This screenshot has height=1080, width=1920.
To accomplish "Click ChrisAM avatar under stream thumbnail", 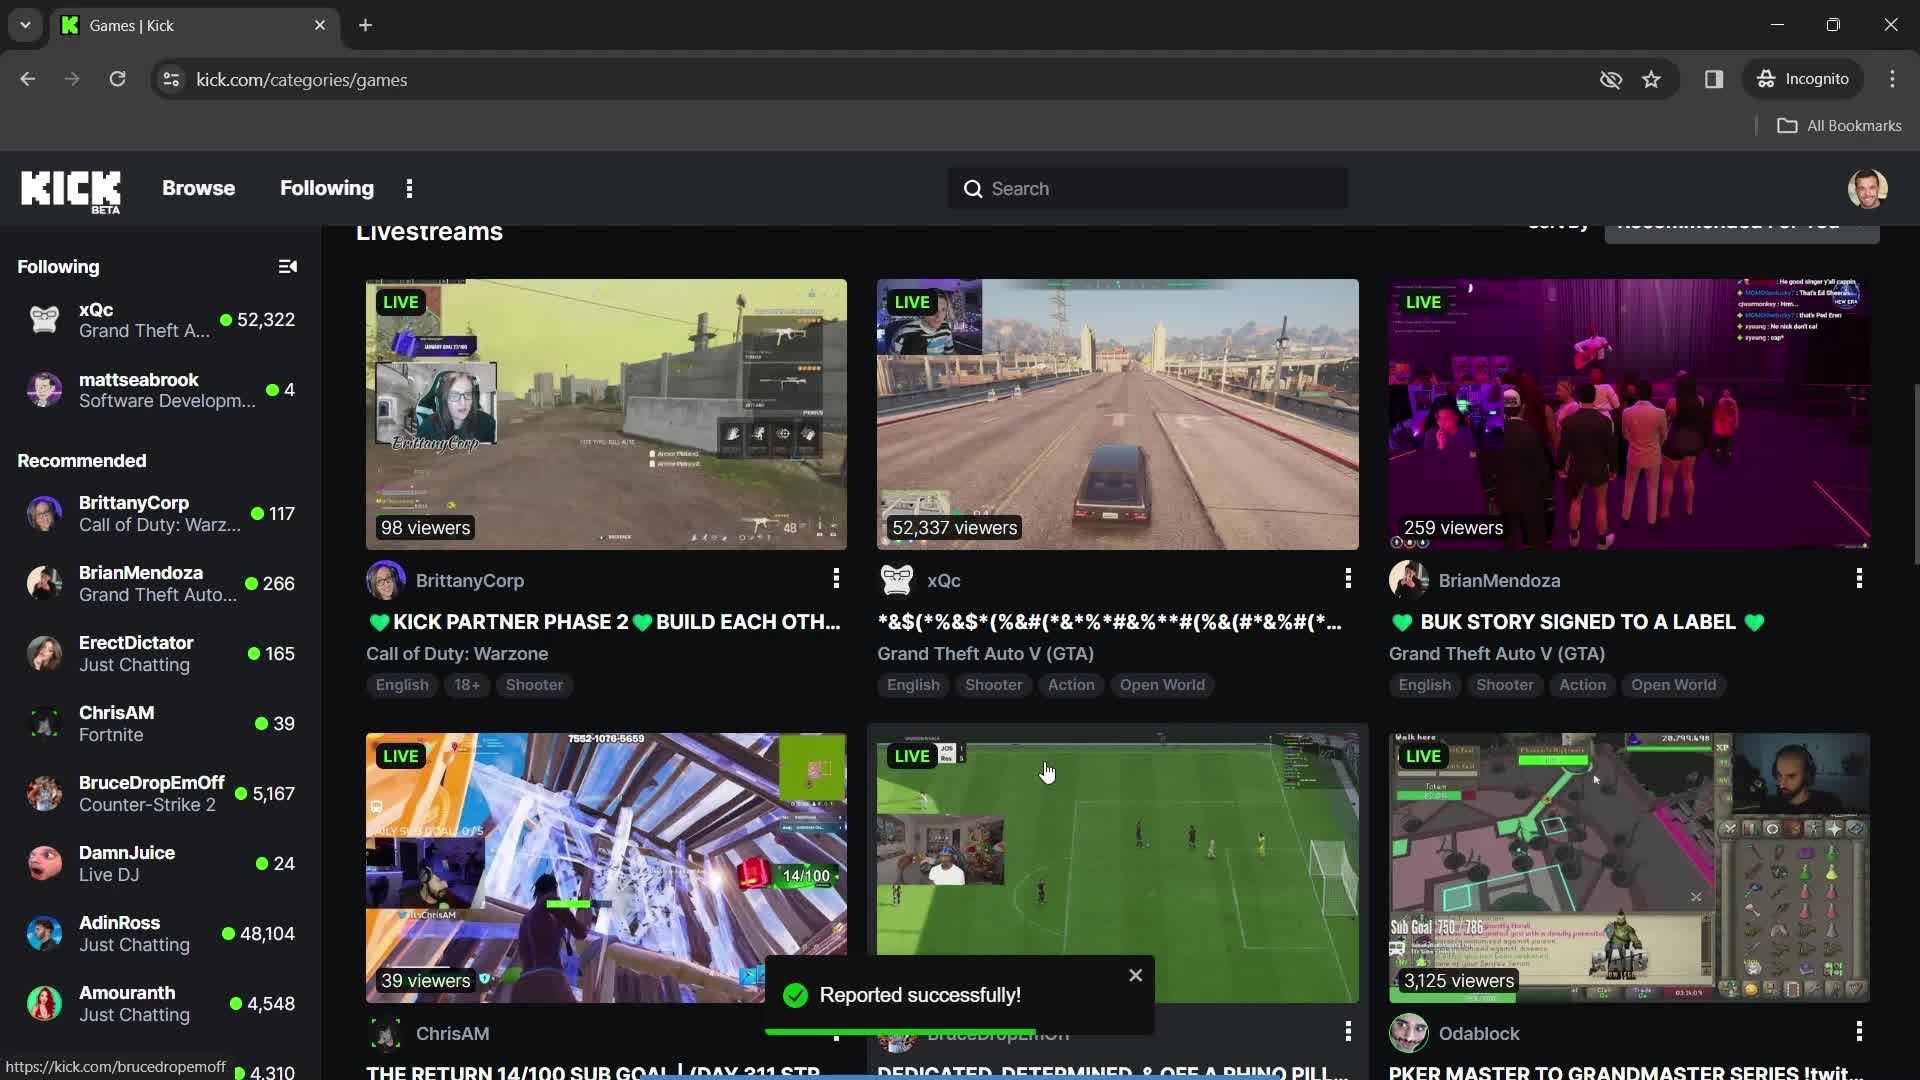I will (385, 1033).
